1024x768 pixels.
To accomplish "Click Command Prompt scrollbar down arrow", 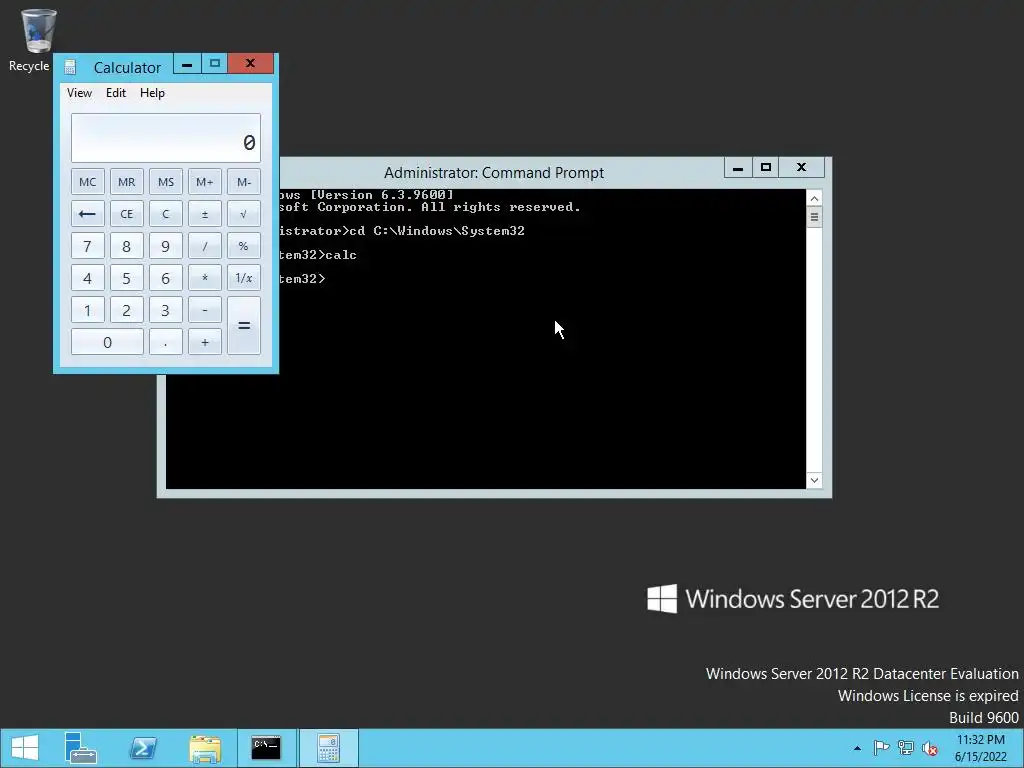I will point(814,481).
